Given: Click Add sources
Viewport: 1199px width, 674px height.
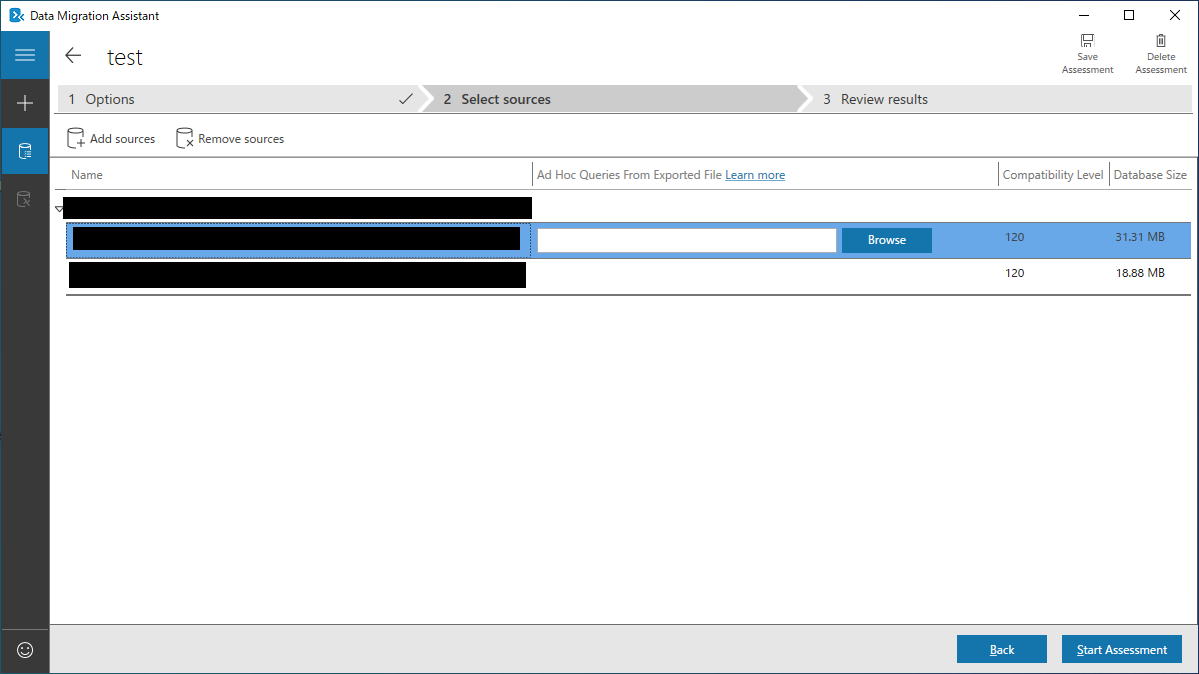Looking at the screenshot, I should (111, 138).
